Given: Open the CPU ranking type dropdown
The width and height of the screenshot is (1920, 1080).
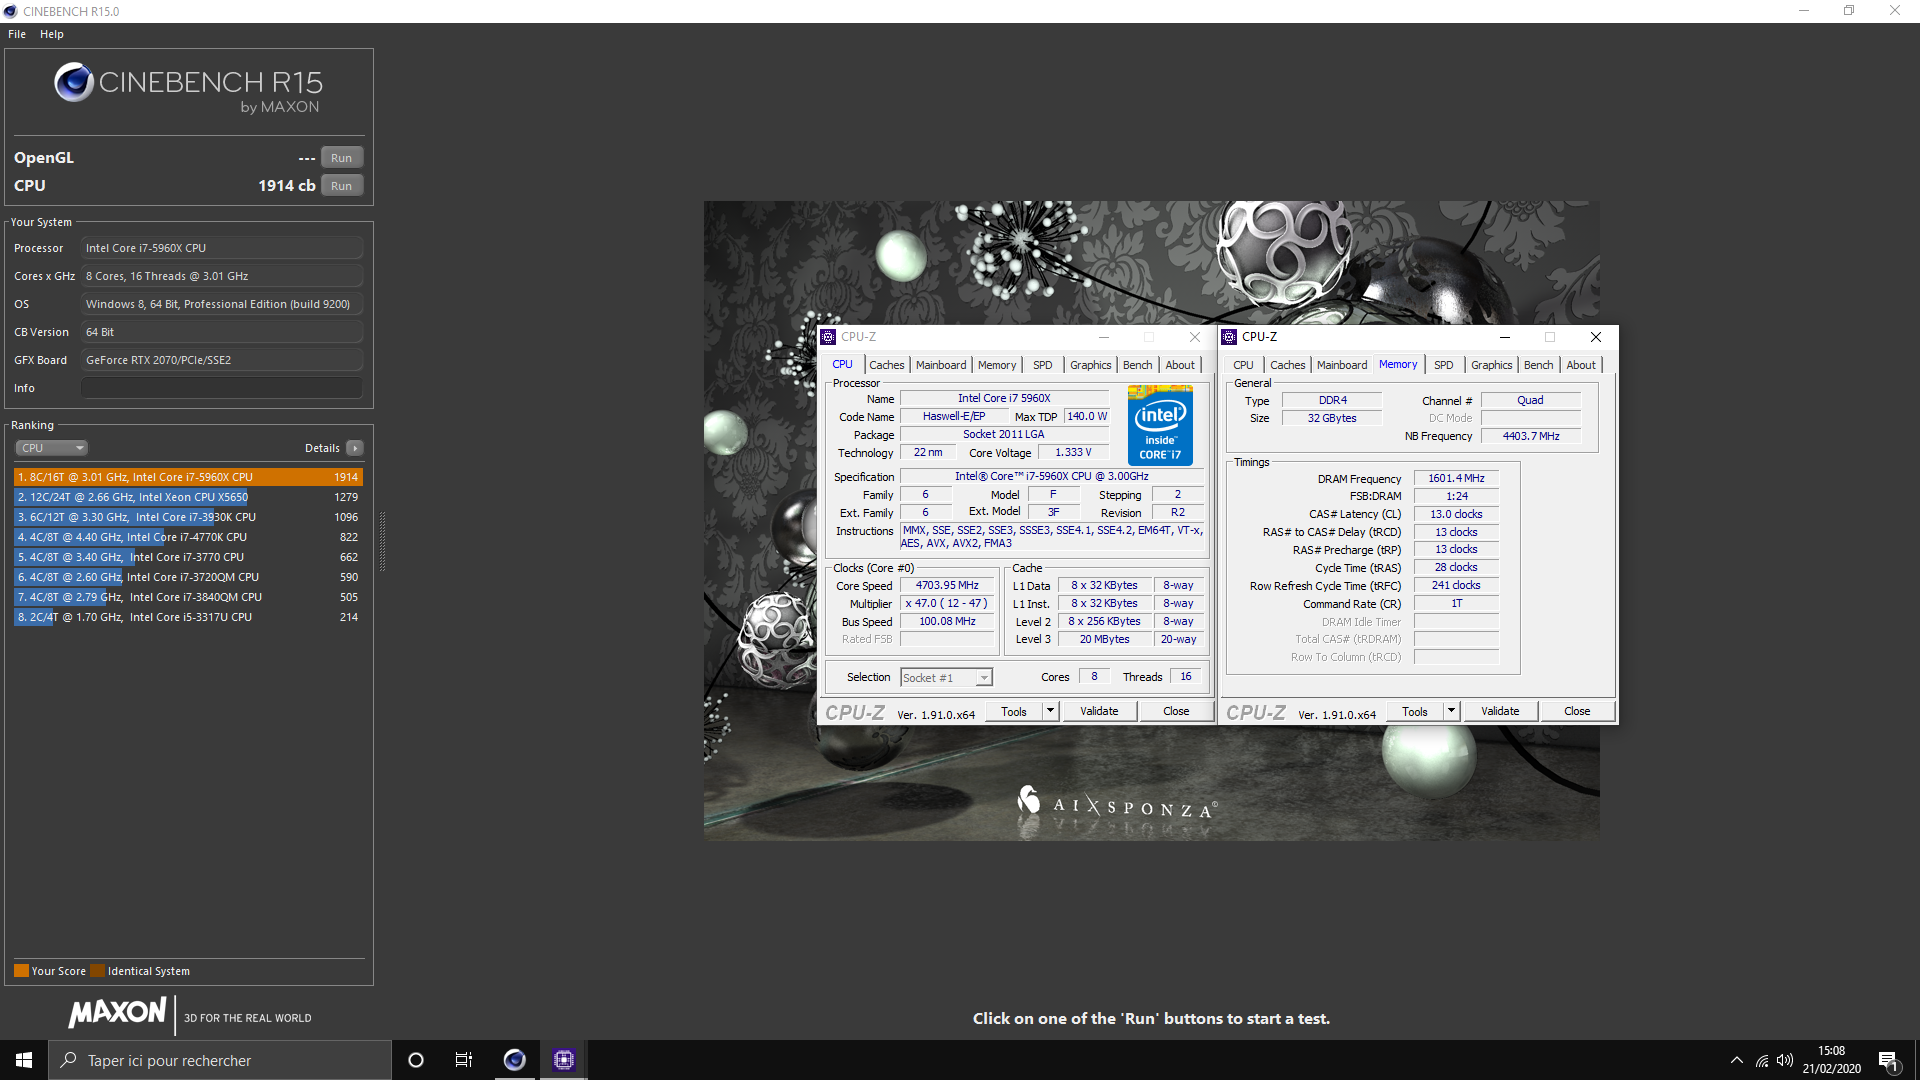Looking at the screenshot, I should [x=51, y=448].
